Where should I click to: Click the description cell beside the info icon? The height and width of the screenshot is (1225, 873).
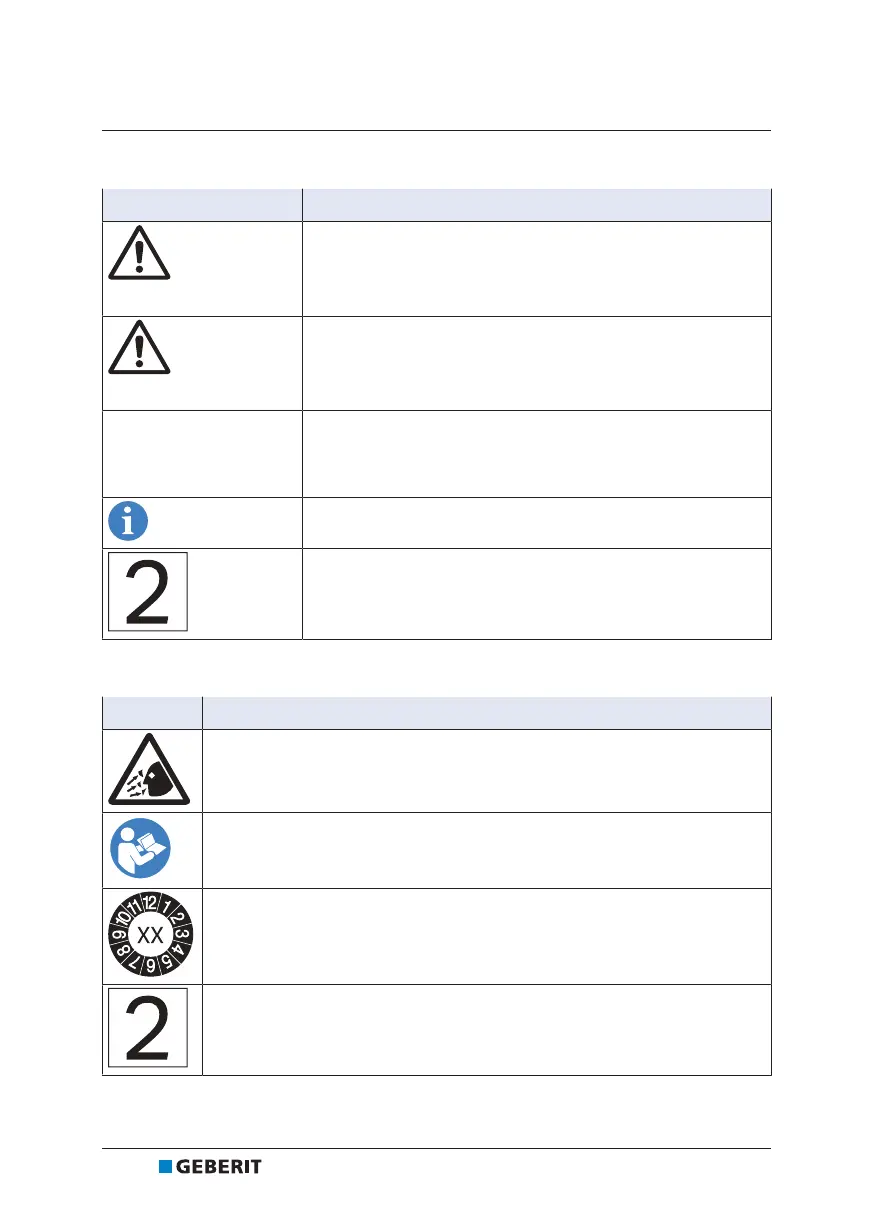coord(536,522)
